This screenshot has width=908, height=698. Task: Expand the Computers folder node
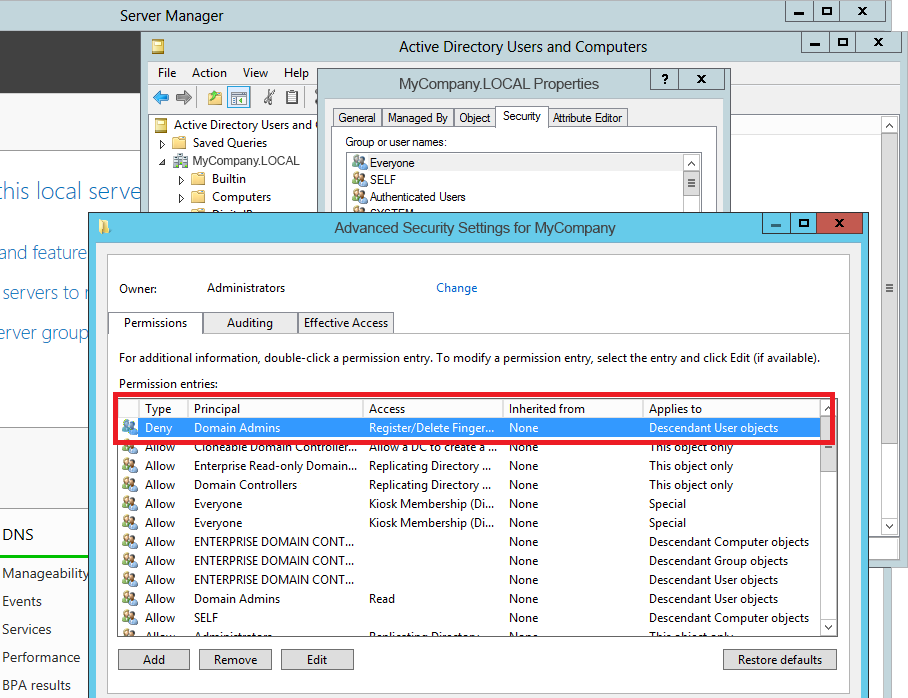point(181,197)
